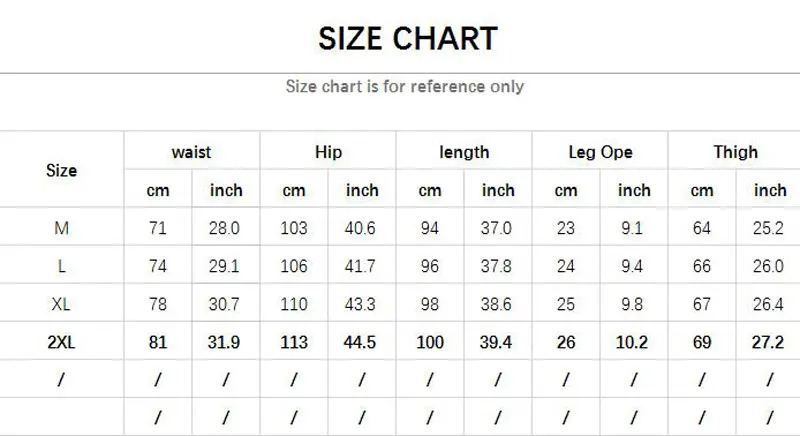Click the Hip column header
The width and height of the screenshot is (800, 436).
[328, 152]
